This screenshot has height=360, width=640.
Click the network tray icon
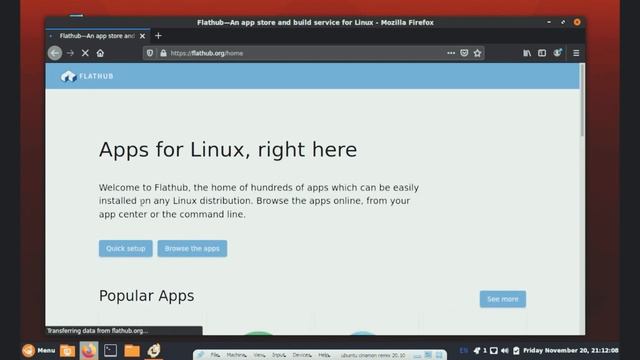[x=493, y=351]
